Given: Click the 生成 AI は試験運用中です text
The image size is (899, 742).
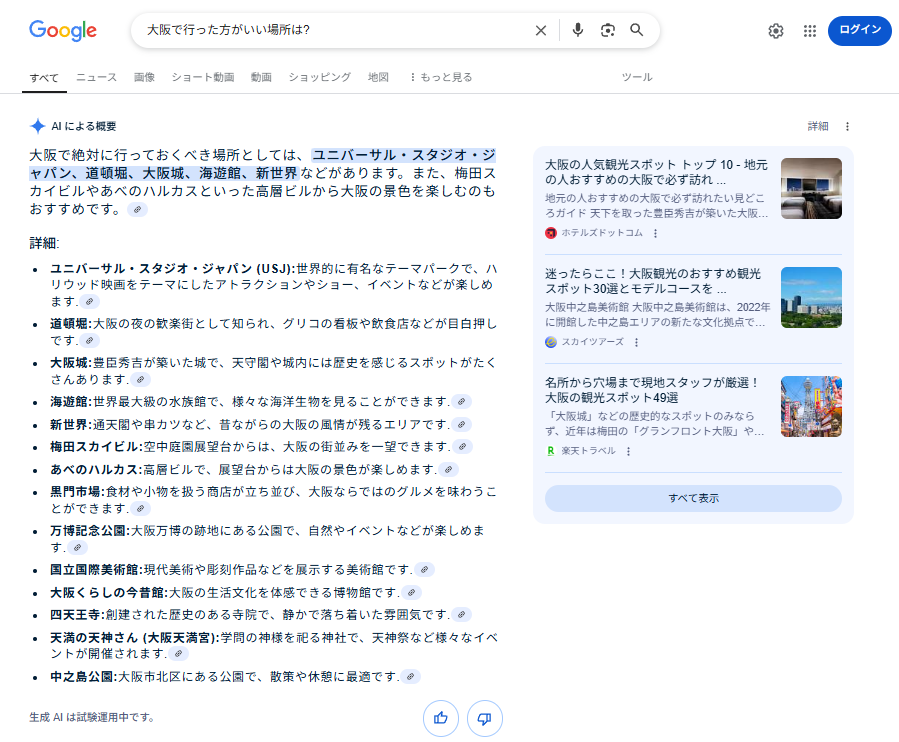Looking at the screenshot, I should pyautogui.click(x=92, y=717).
